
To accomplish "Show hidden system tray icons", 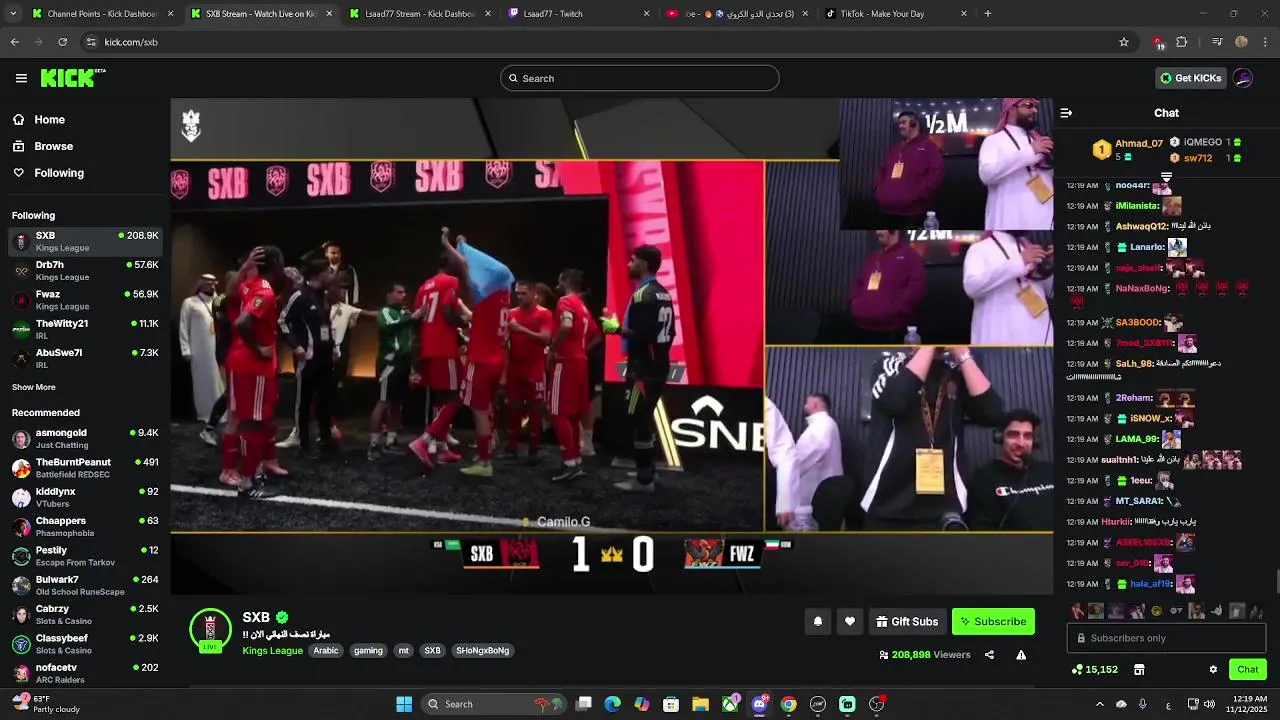I will click(1099, 704).
